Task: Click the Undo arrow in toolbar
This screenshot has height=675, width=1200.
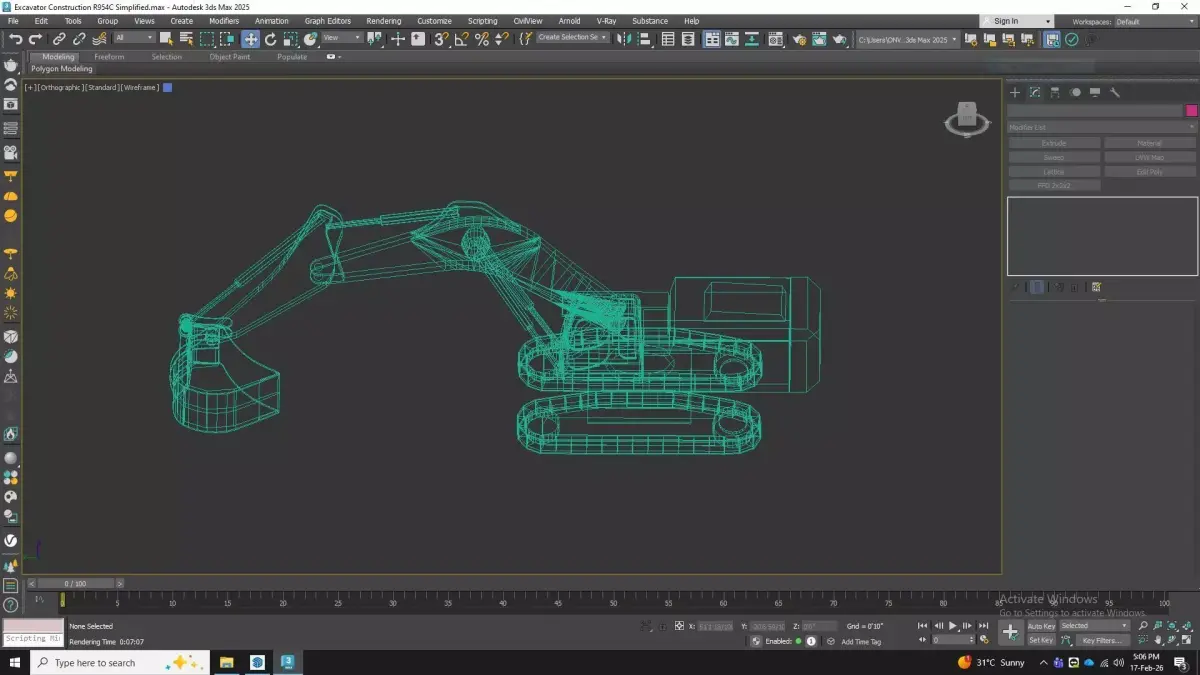Action: [x=16, y=39]
